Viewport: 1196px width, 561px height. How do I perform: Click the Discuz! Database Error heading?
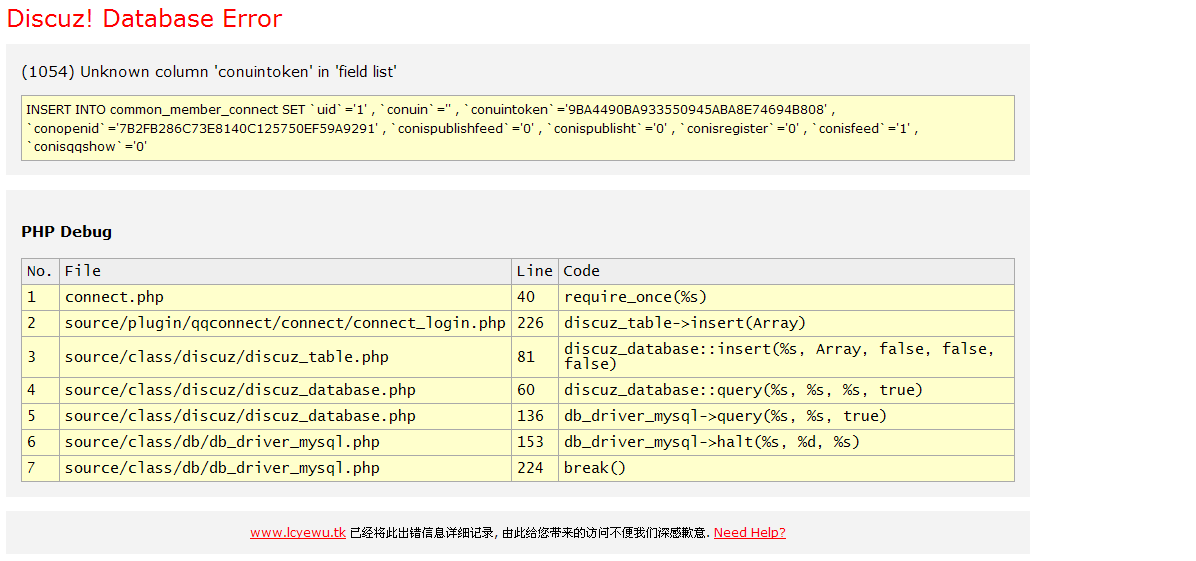click(144, 19)
